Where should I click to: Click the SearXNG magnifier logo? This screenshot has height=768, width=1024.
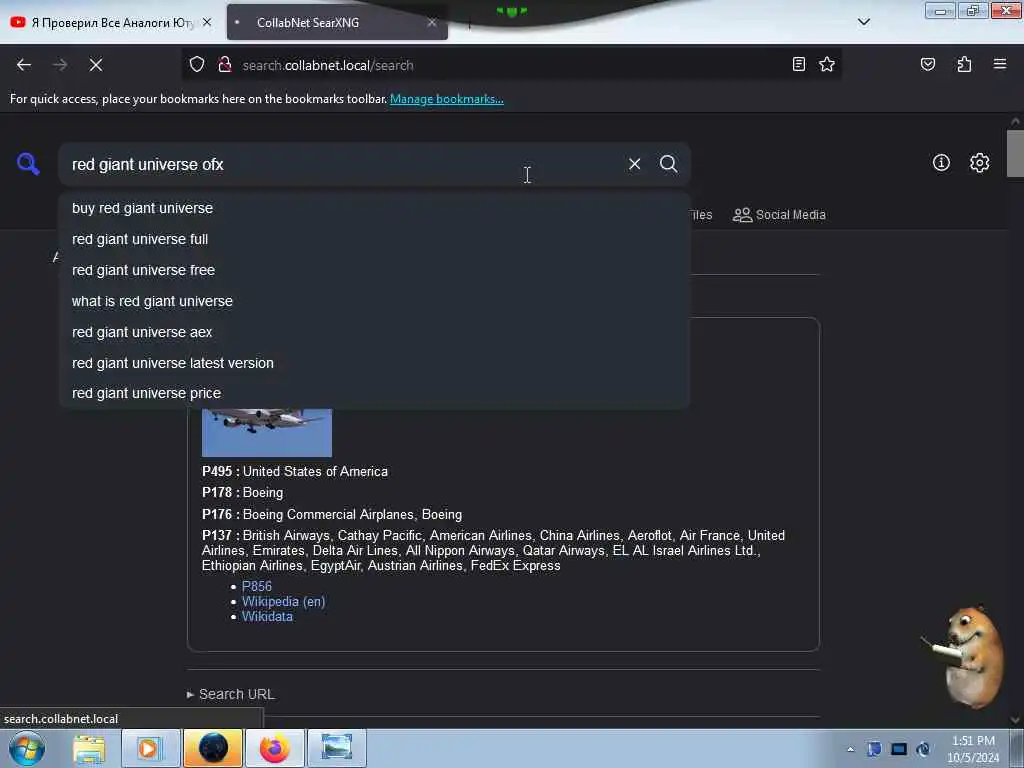28,163
